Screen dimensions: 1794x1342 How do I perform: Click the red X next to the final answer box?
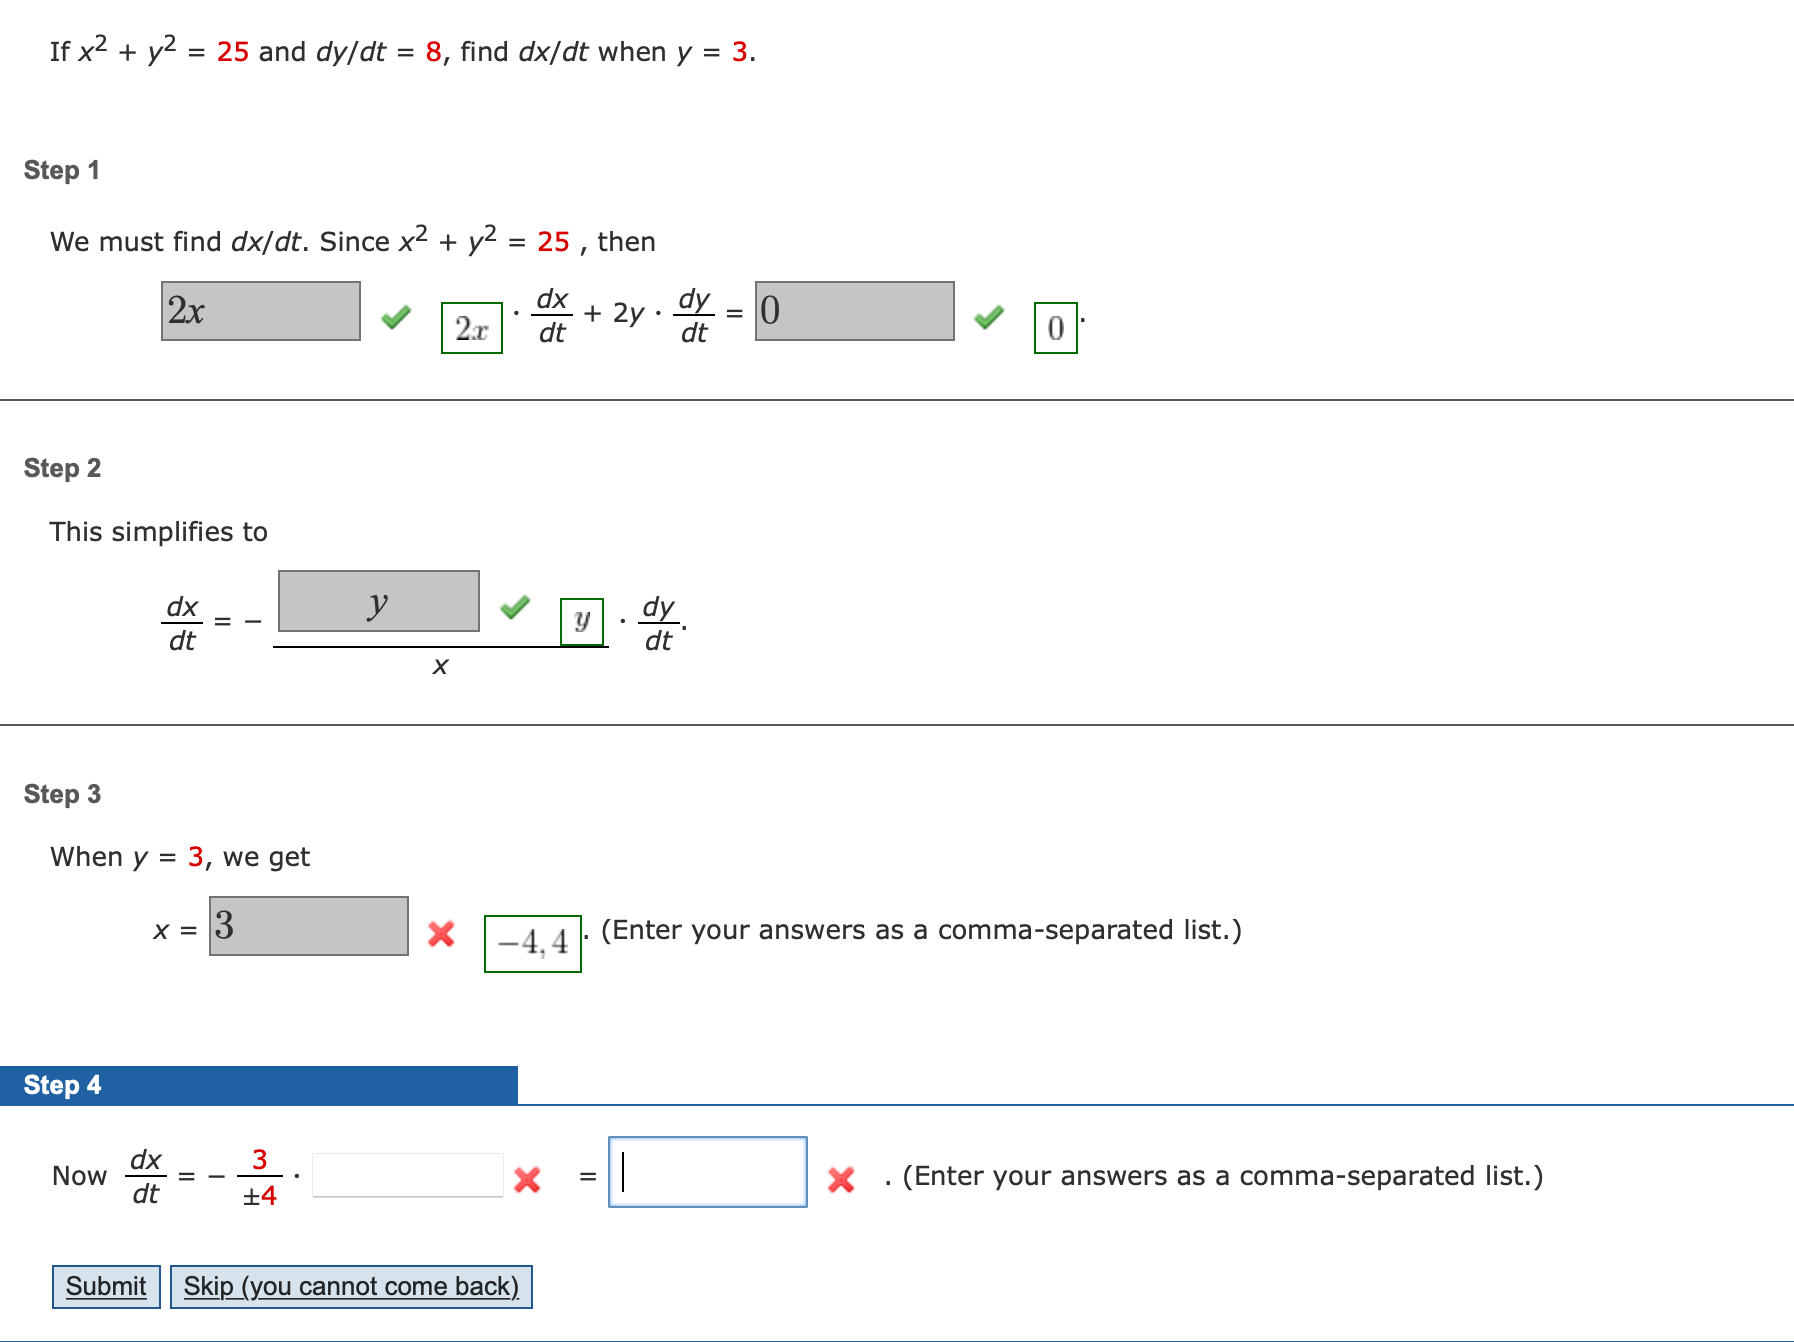842,1178
